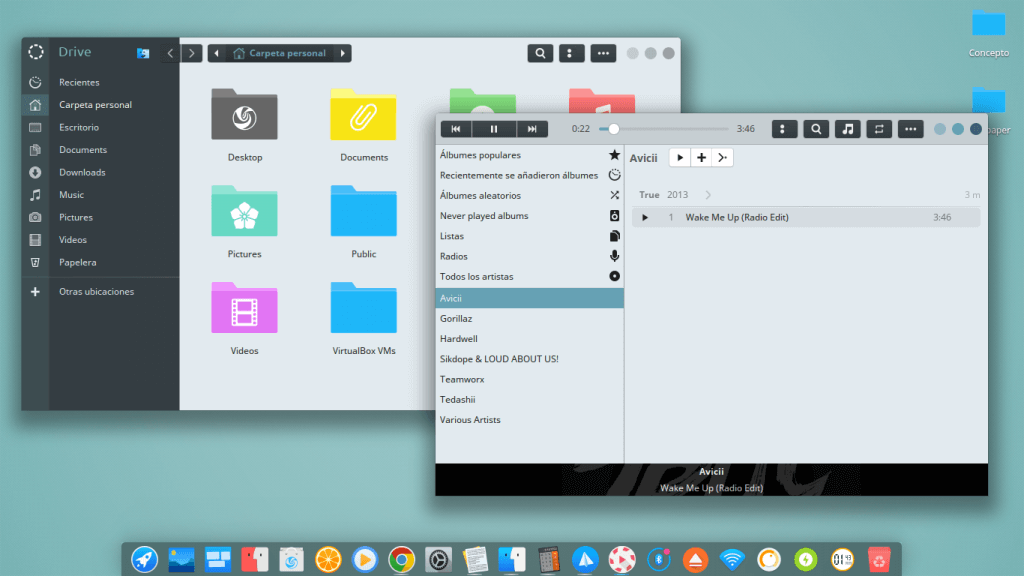Select the teal Pictures folder
1024x576 pixels.
click(244, 211)
